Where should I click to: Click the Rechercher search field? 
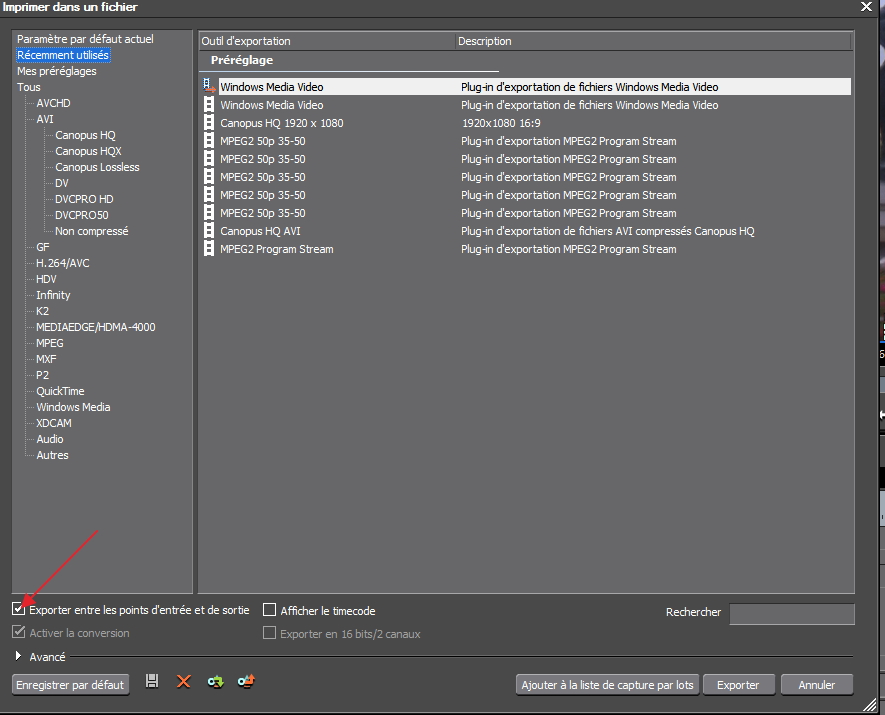pos(792,613)
